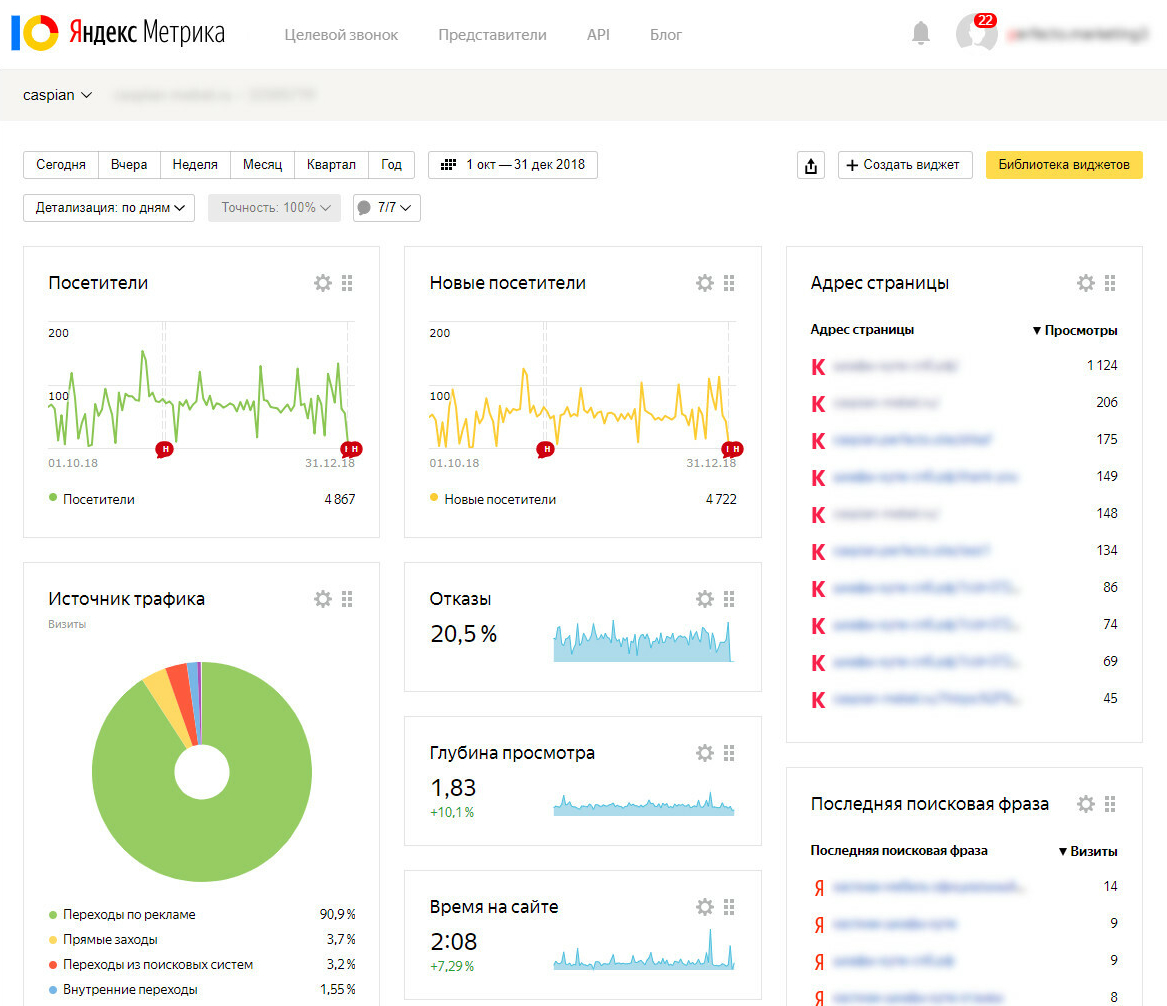Screen dimensions: 1167x1006
Task: Open the 7/7 annotations dropdown
Action: 386,208
